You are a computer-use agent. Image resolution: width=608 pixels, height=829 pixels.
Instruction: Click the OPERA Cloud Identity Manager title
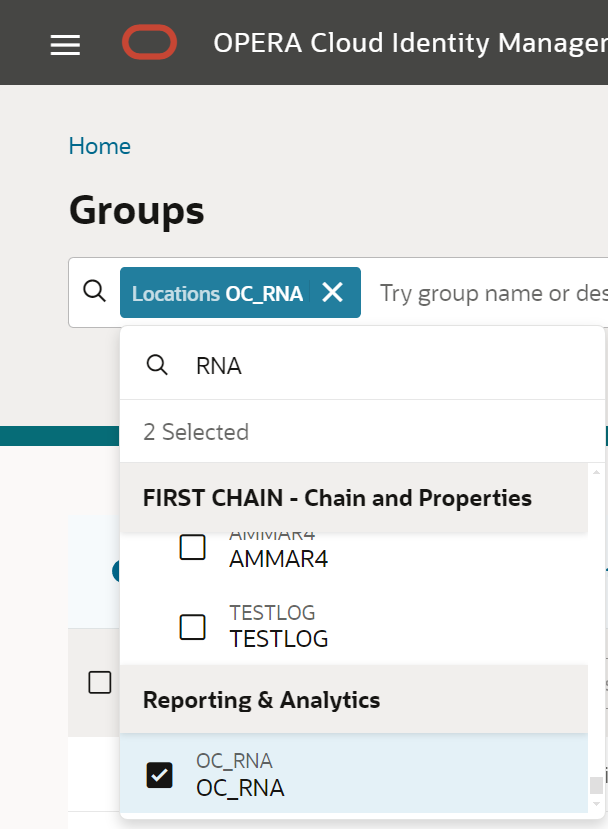click(x=410, y=44)
